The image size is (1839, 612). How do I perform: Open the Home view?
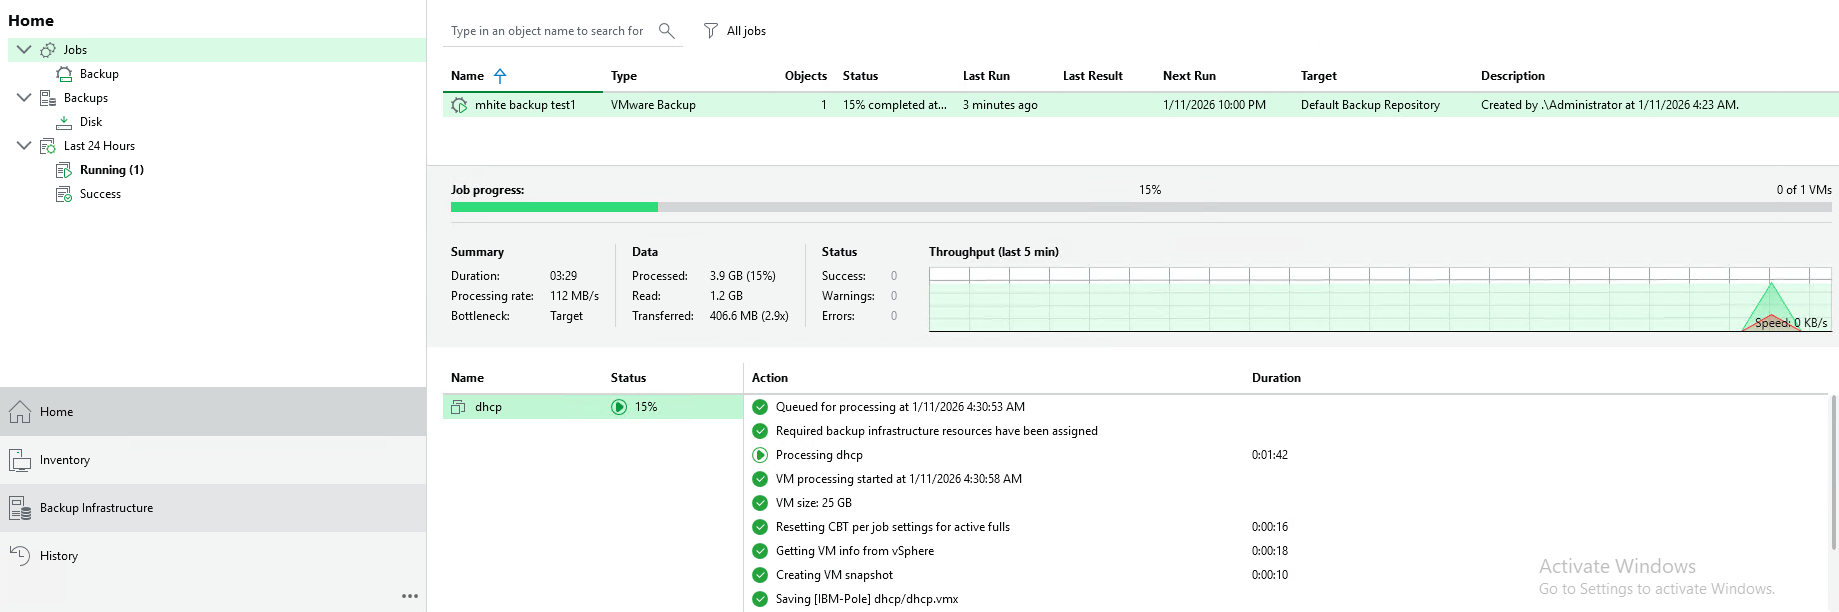pos(213,412)
